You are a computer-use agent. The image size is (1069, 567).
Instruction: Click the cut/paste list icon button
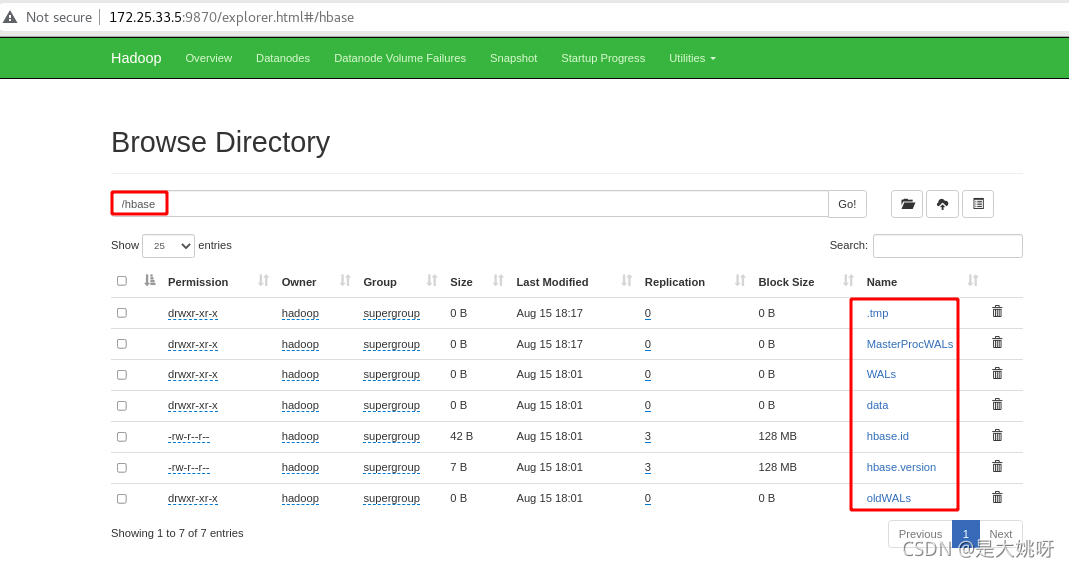[978, 204]
